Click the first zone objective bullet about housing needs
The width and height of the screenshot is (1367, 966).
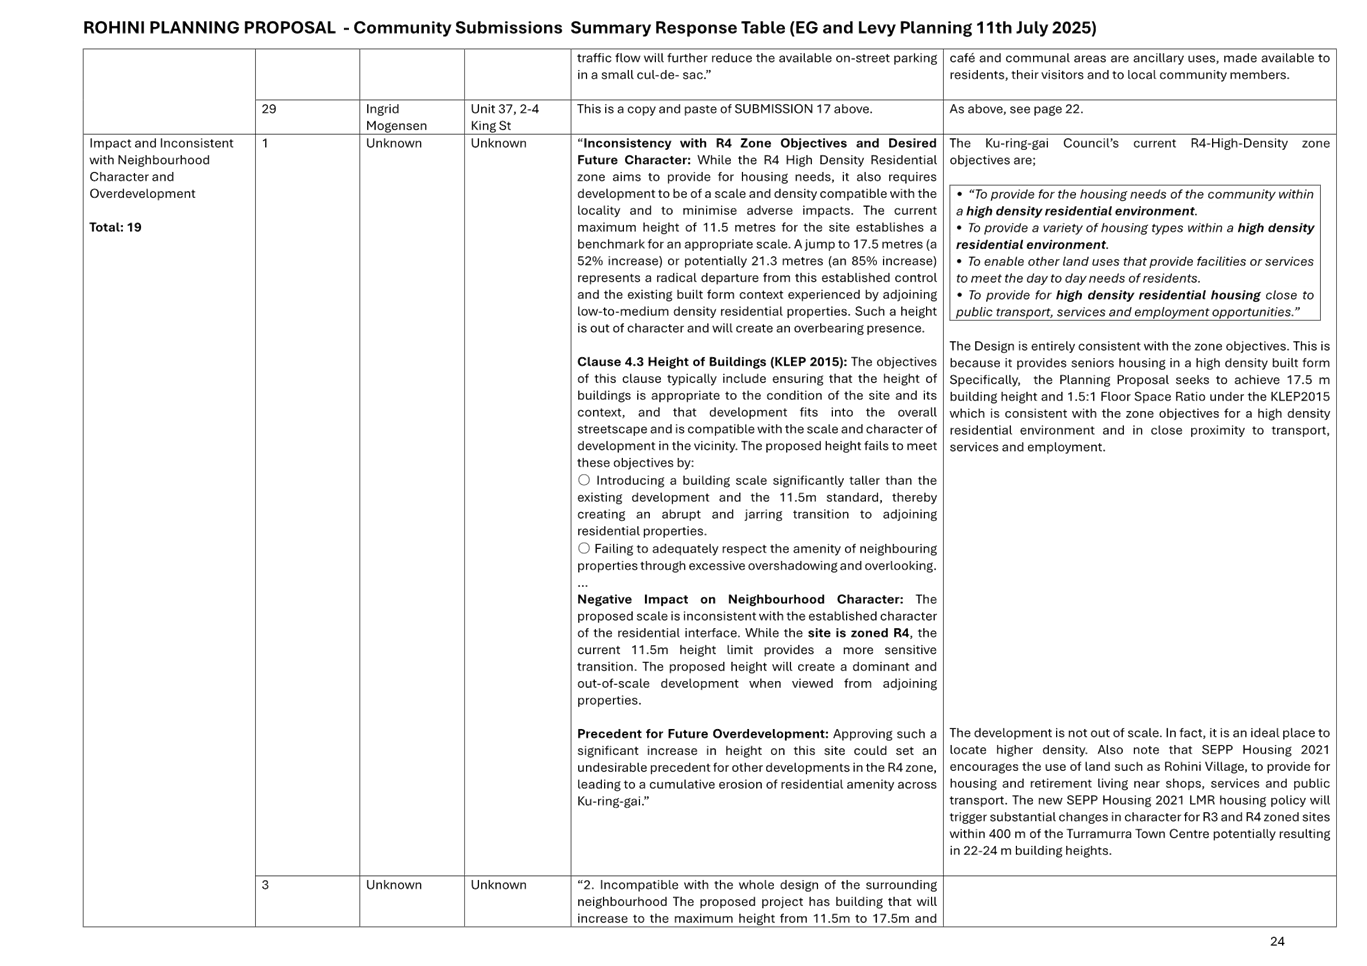pyautogui.click(x=1134, y=202)
